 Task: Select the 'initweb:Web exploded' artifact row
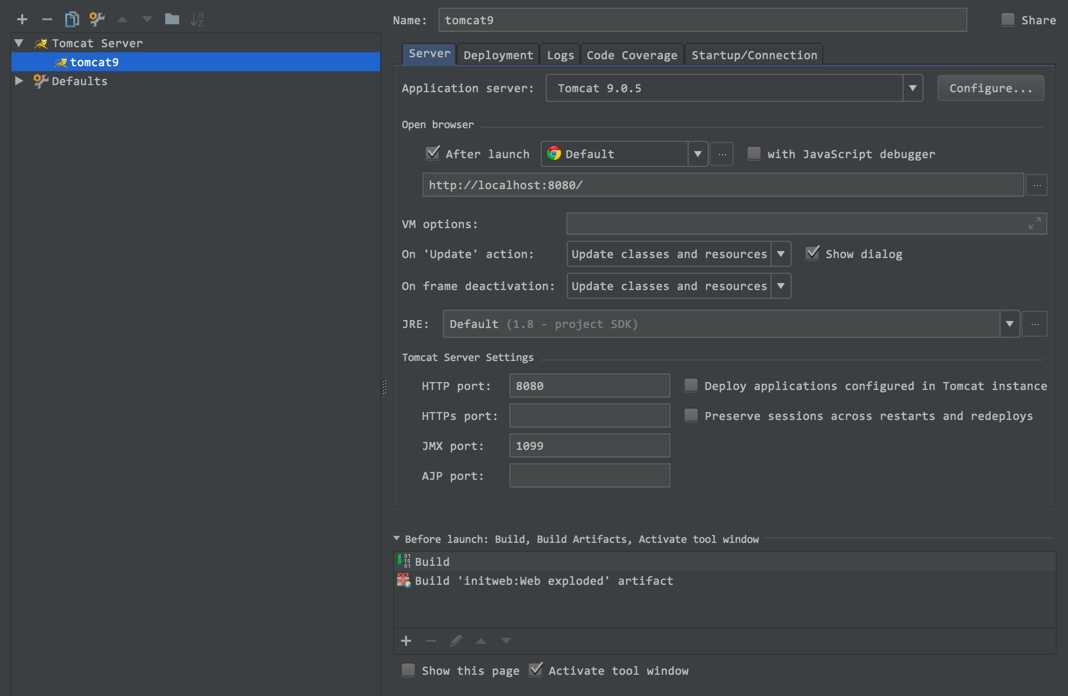coord(725,581)
